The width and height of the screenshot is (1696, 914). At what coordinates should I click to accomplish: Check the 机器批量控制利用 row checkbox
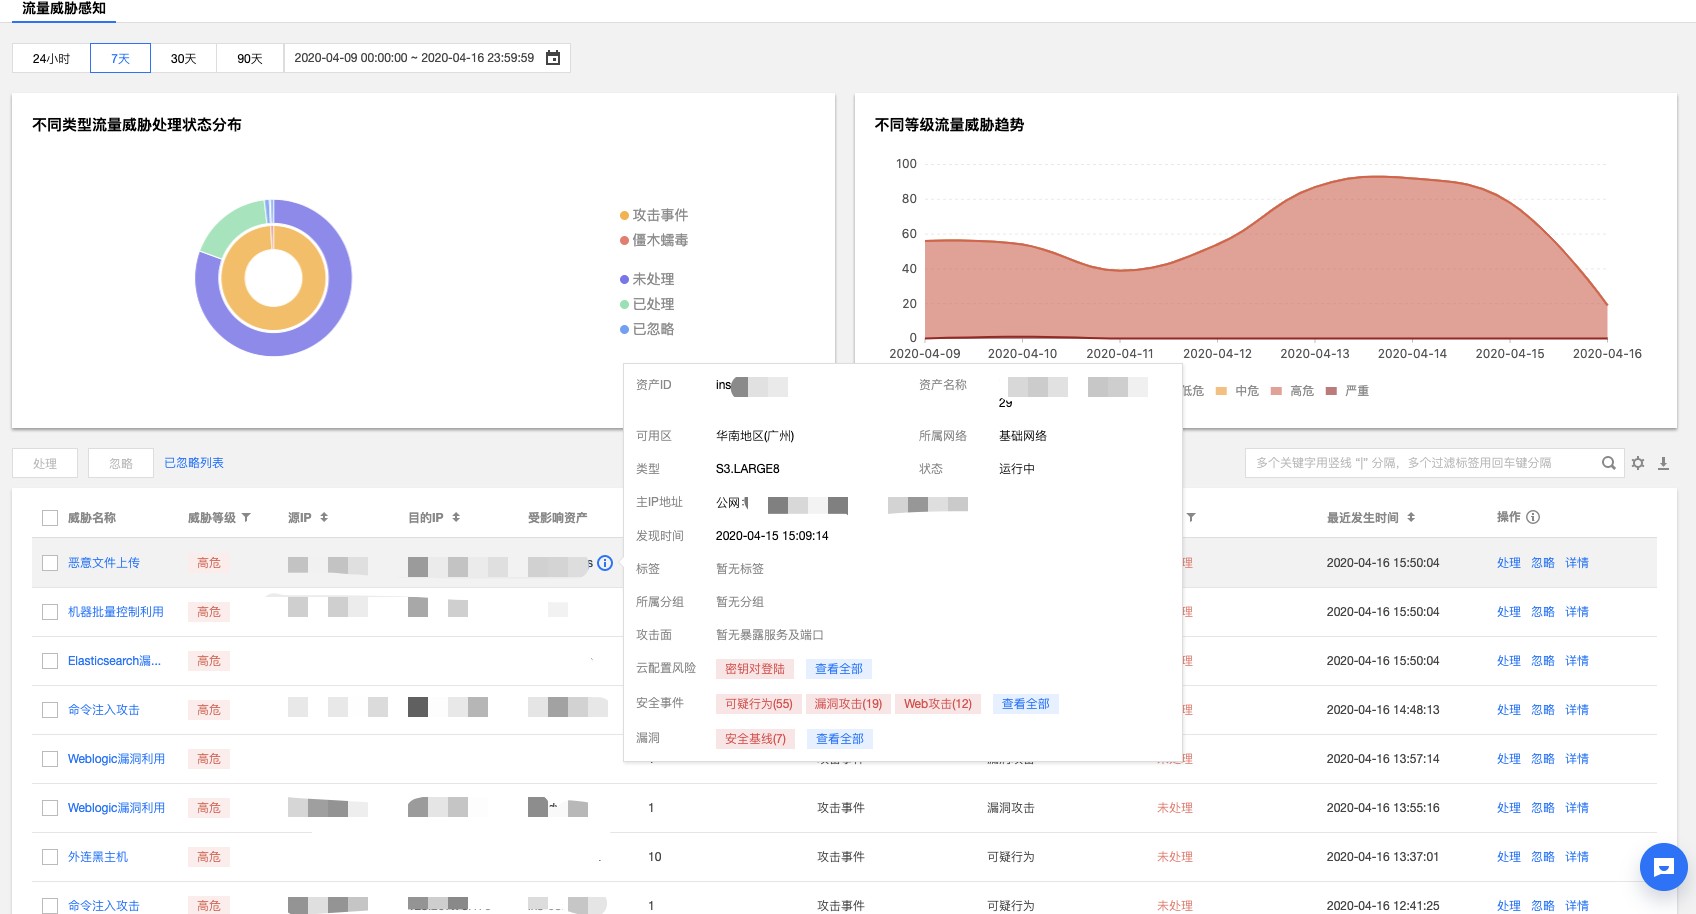(x=50, y=612)
